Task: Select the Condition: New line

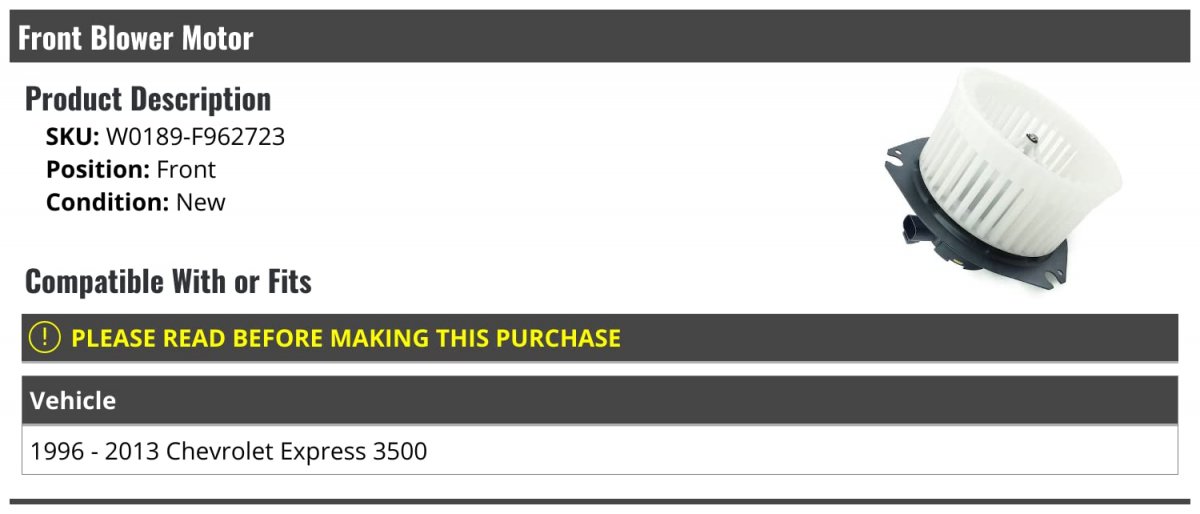Action: pos(136,201)
